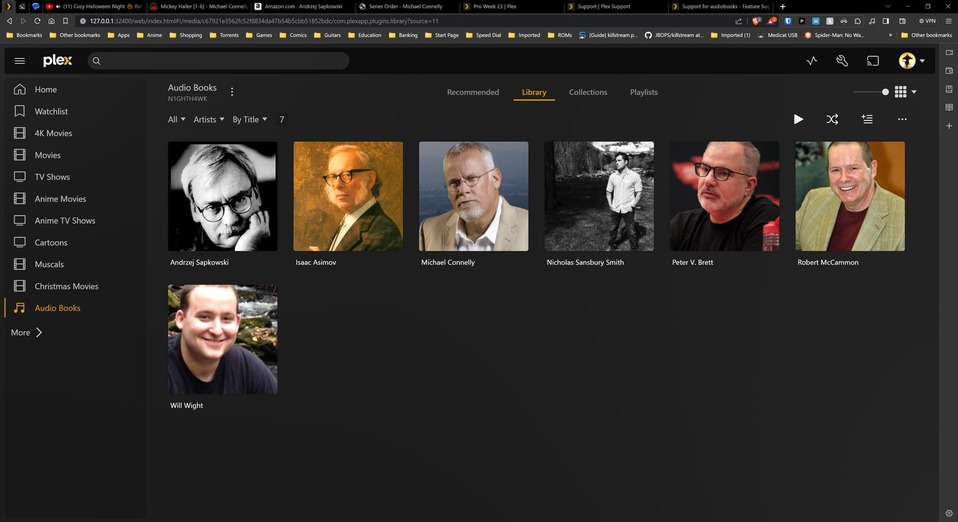Open the JBOPS/killstream bookmark

(x=675, y=35)
